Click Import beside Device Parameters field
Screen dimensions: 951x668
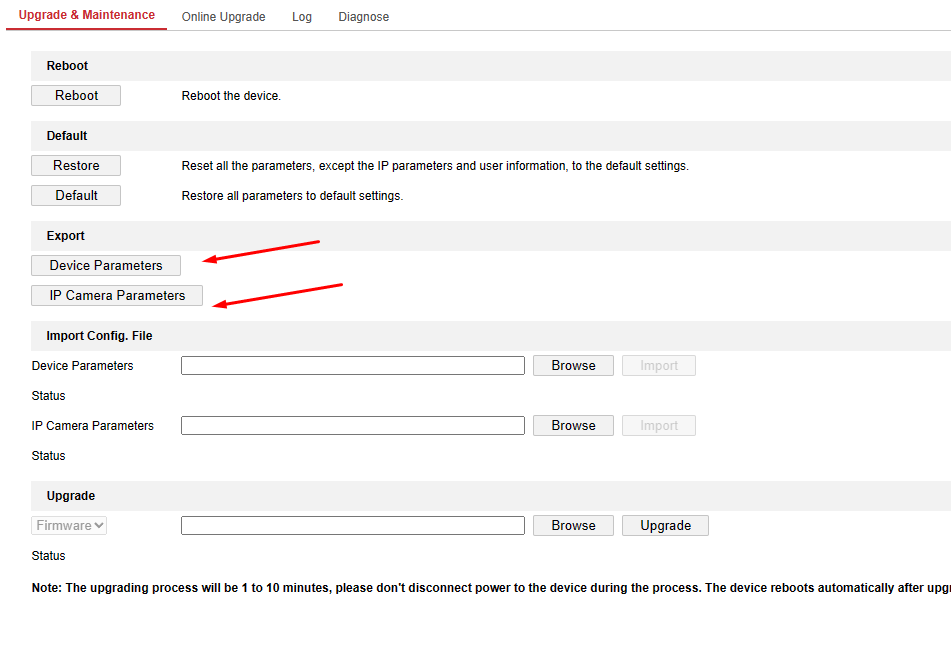coord(659,366)
